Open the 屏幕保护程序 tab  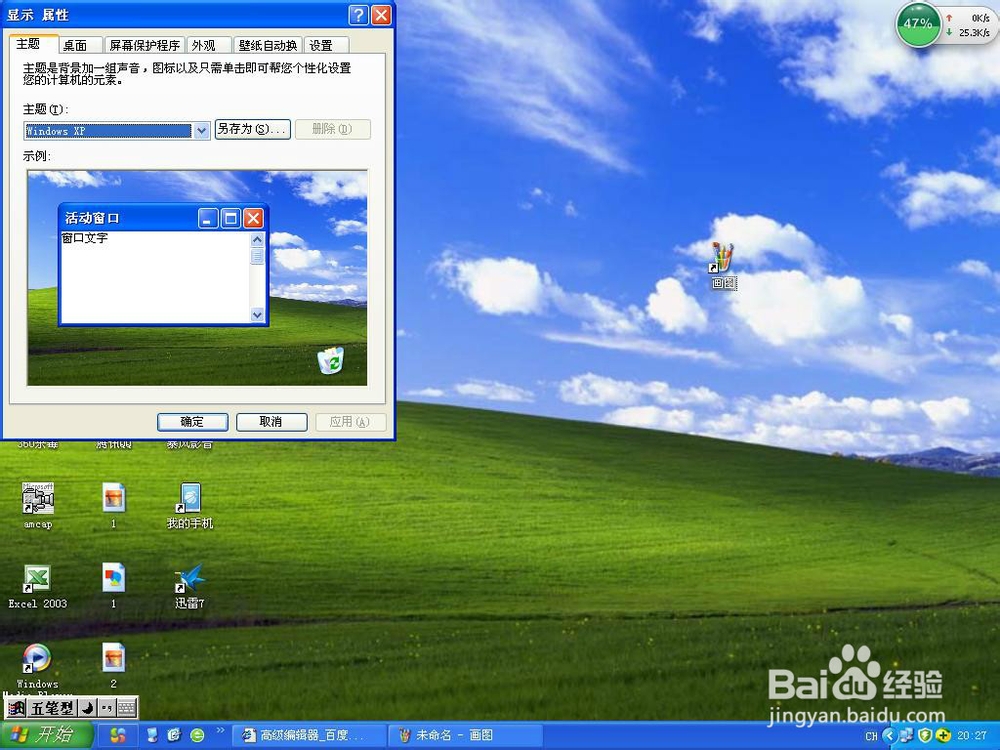point(145,45)
